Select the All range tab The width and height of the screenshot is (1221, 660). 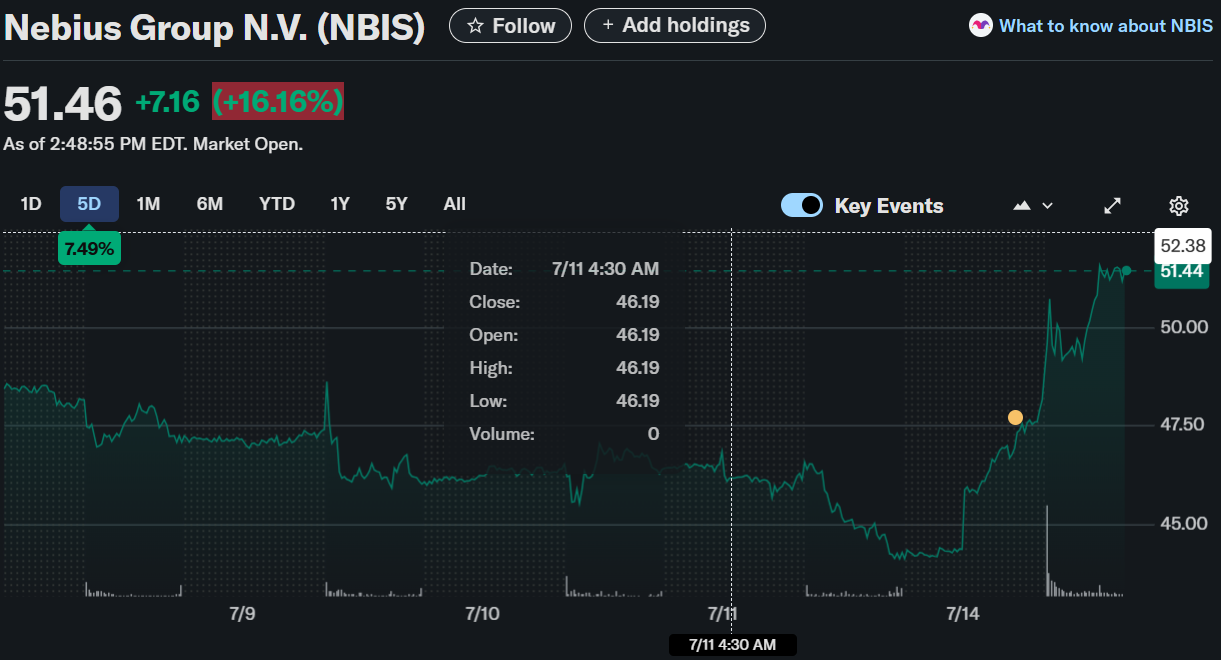[x=454, y=204]
